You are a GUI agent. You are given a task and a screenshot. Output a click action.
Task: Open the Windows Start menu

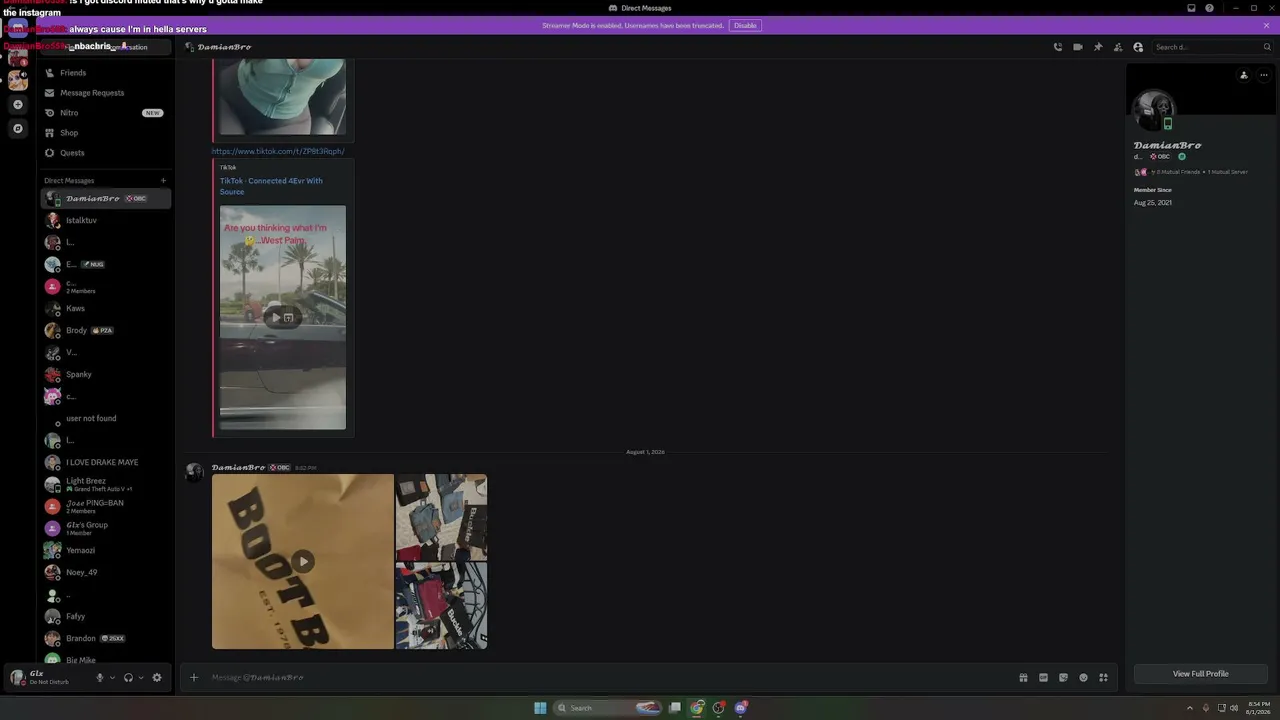[x=540, y=708]
